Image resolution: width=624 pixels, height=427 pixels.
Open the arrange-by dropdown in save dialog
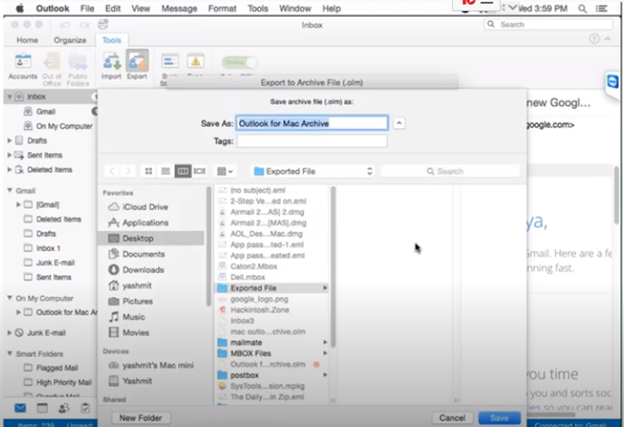pyautogui.click(x=225, y=171)
